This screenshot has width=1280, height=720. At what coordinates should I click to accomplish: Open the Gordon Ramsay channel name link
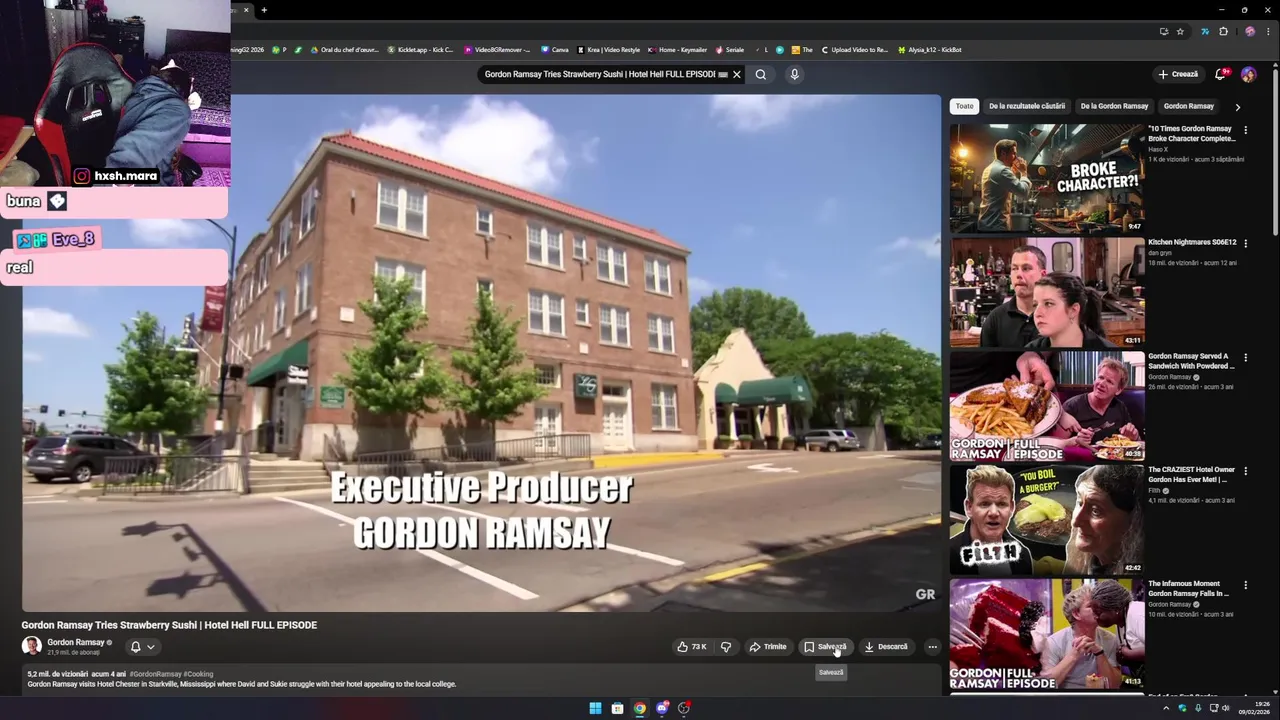coord(76,642)
